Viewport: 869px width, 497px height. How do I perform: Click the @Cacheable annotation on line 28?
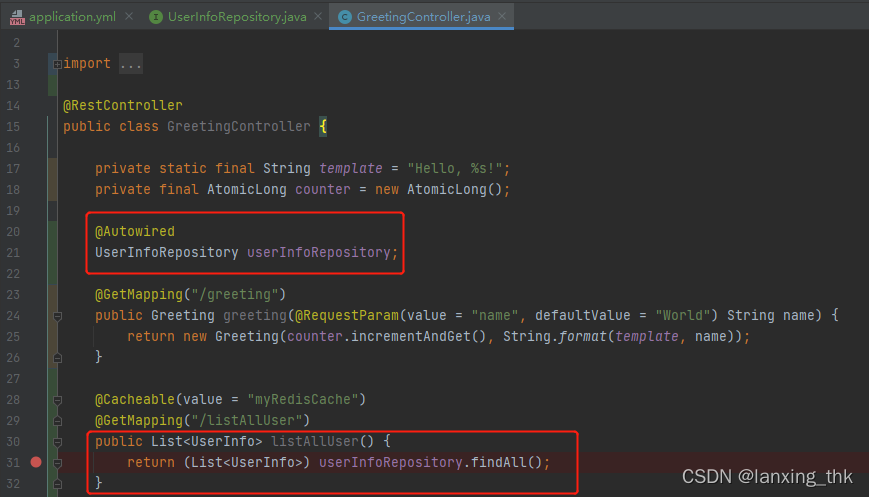[135, 400]
